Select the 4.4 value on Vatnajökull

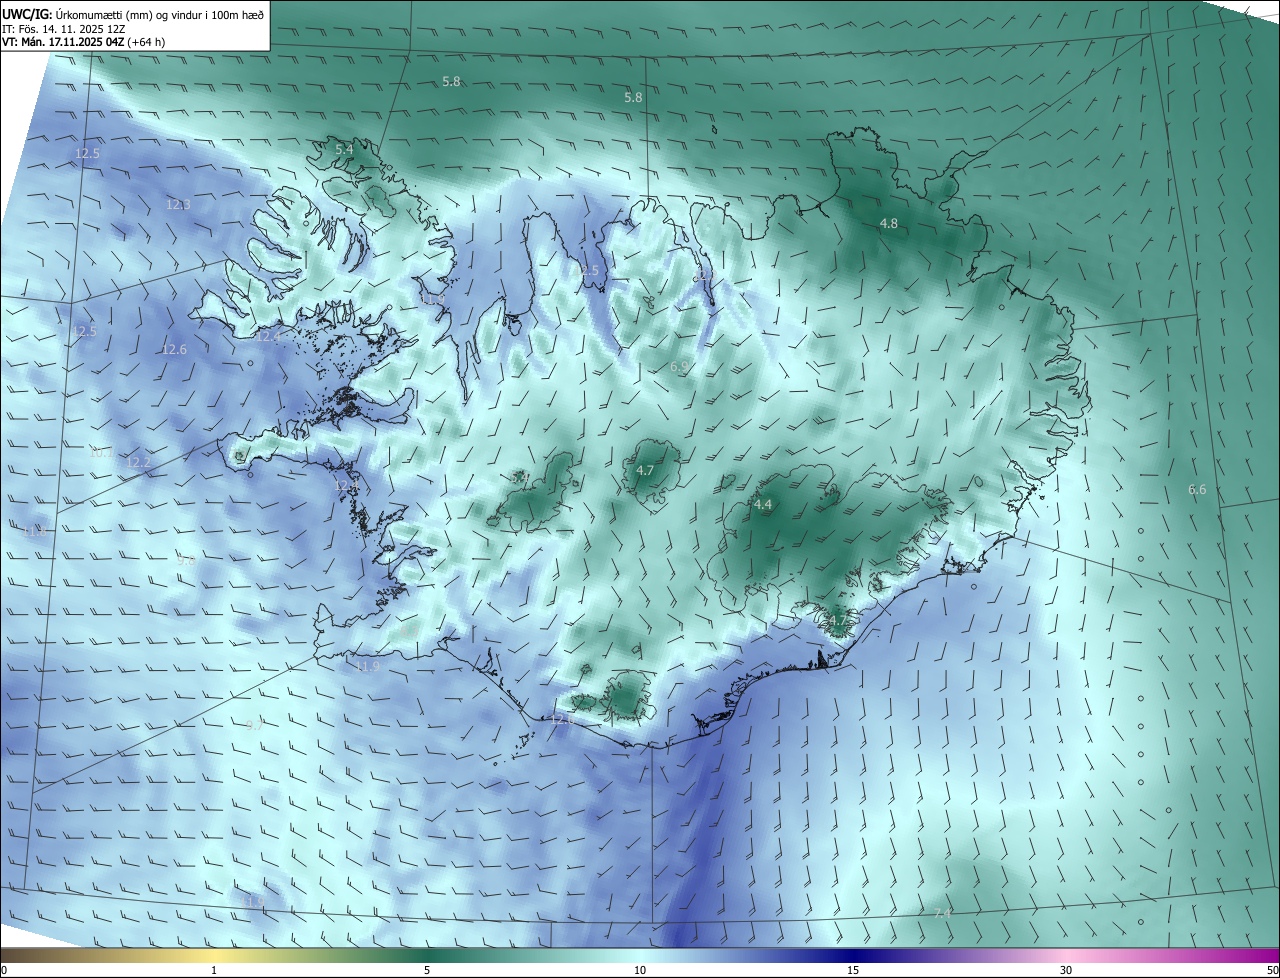(763, 505)
